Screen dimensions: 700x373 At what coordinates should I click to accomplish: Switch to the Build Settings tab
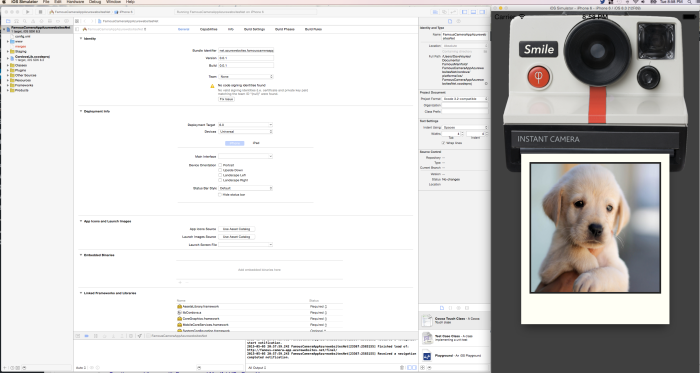coord(254,29)
